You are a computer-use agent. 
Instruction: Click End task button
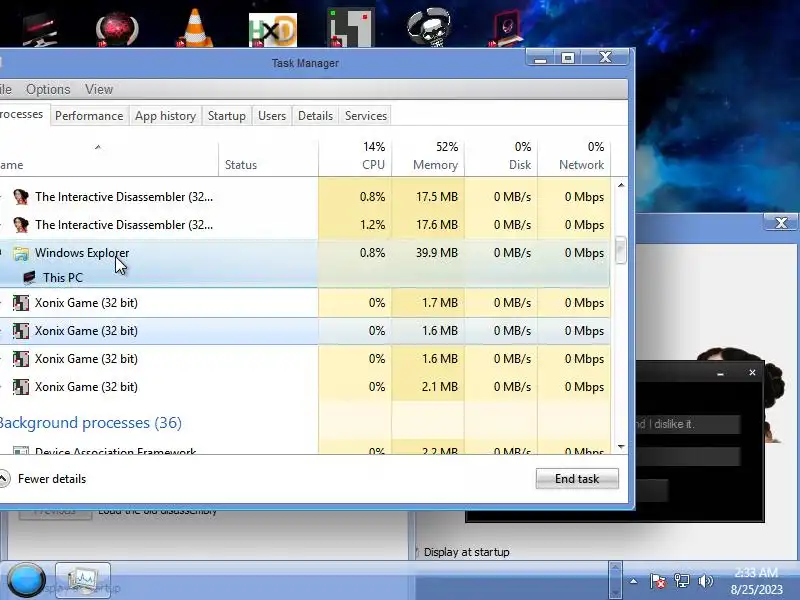pyautogui.click(x=577, y=479)
